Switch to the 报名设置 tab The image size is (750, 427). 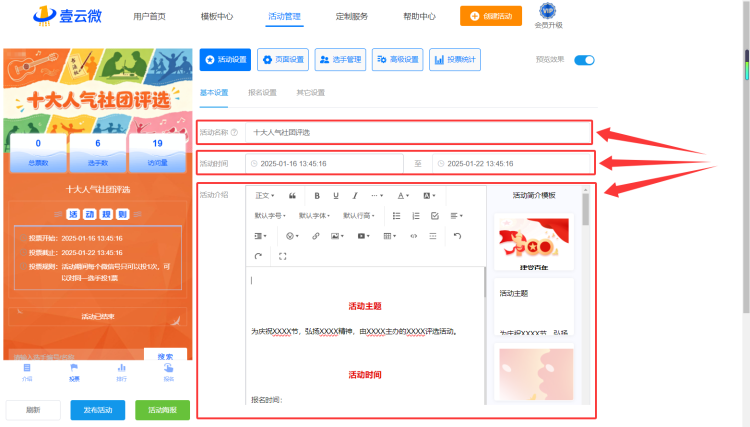pos(262,93)
